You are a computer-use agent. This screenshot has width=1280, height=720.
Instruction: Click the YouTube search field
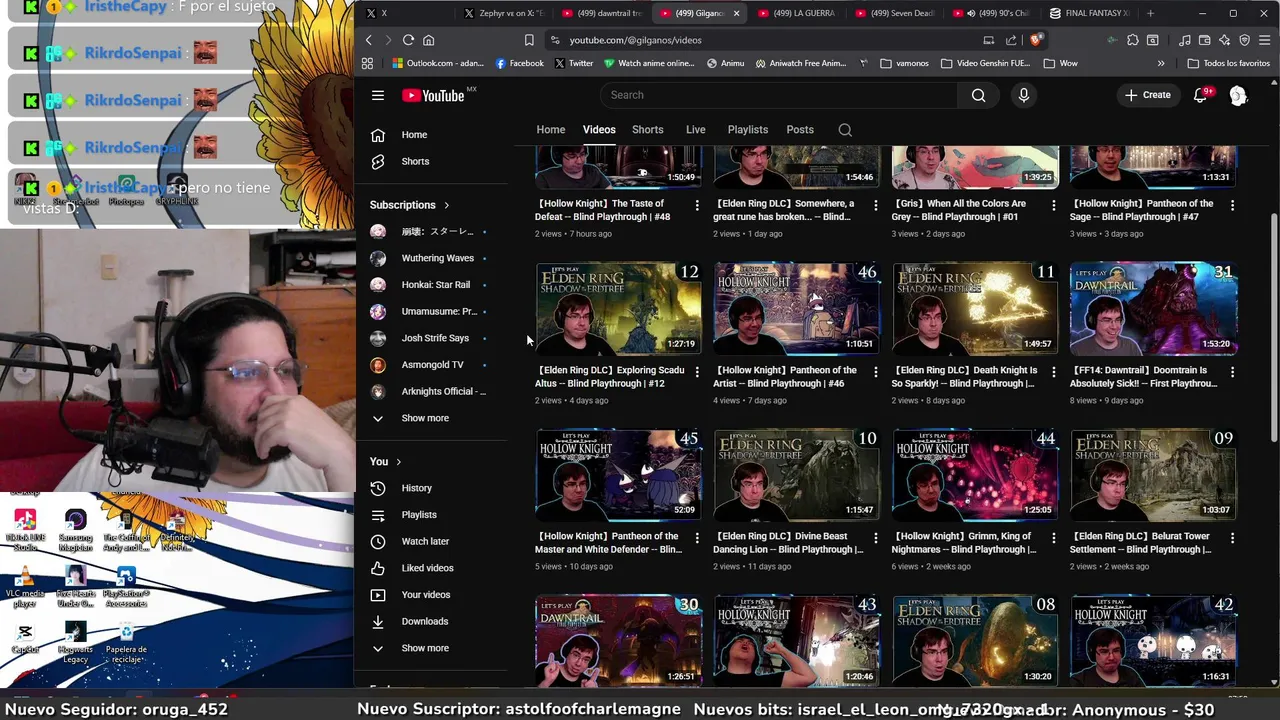pyautogui.click(x=778, y=95)
